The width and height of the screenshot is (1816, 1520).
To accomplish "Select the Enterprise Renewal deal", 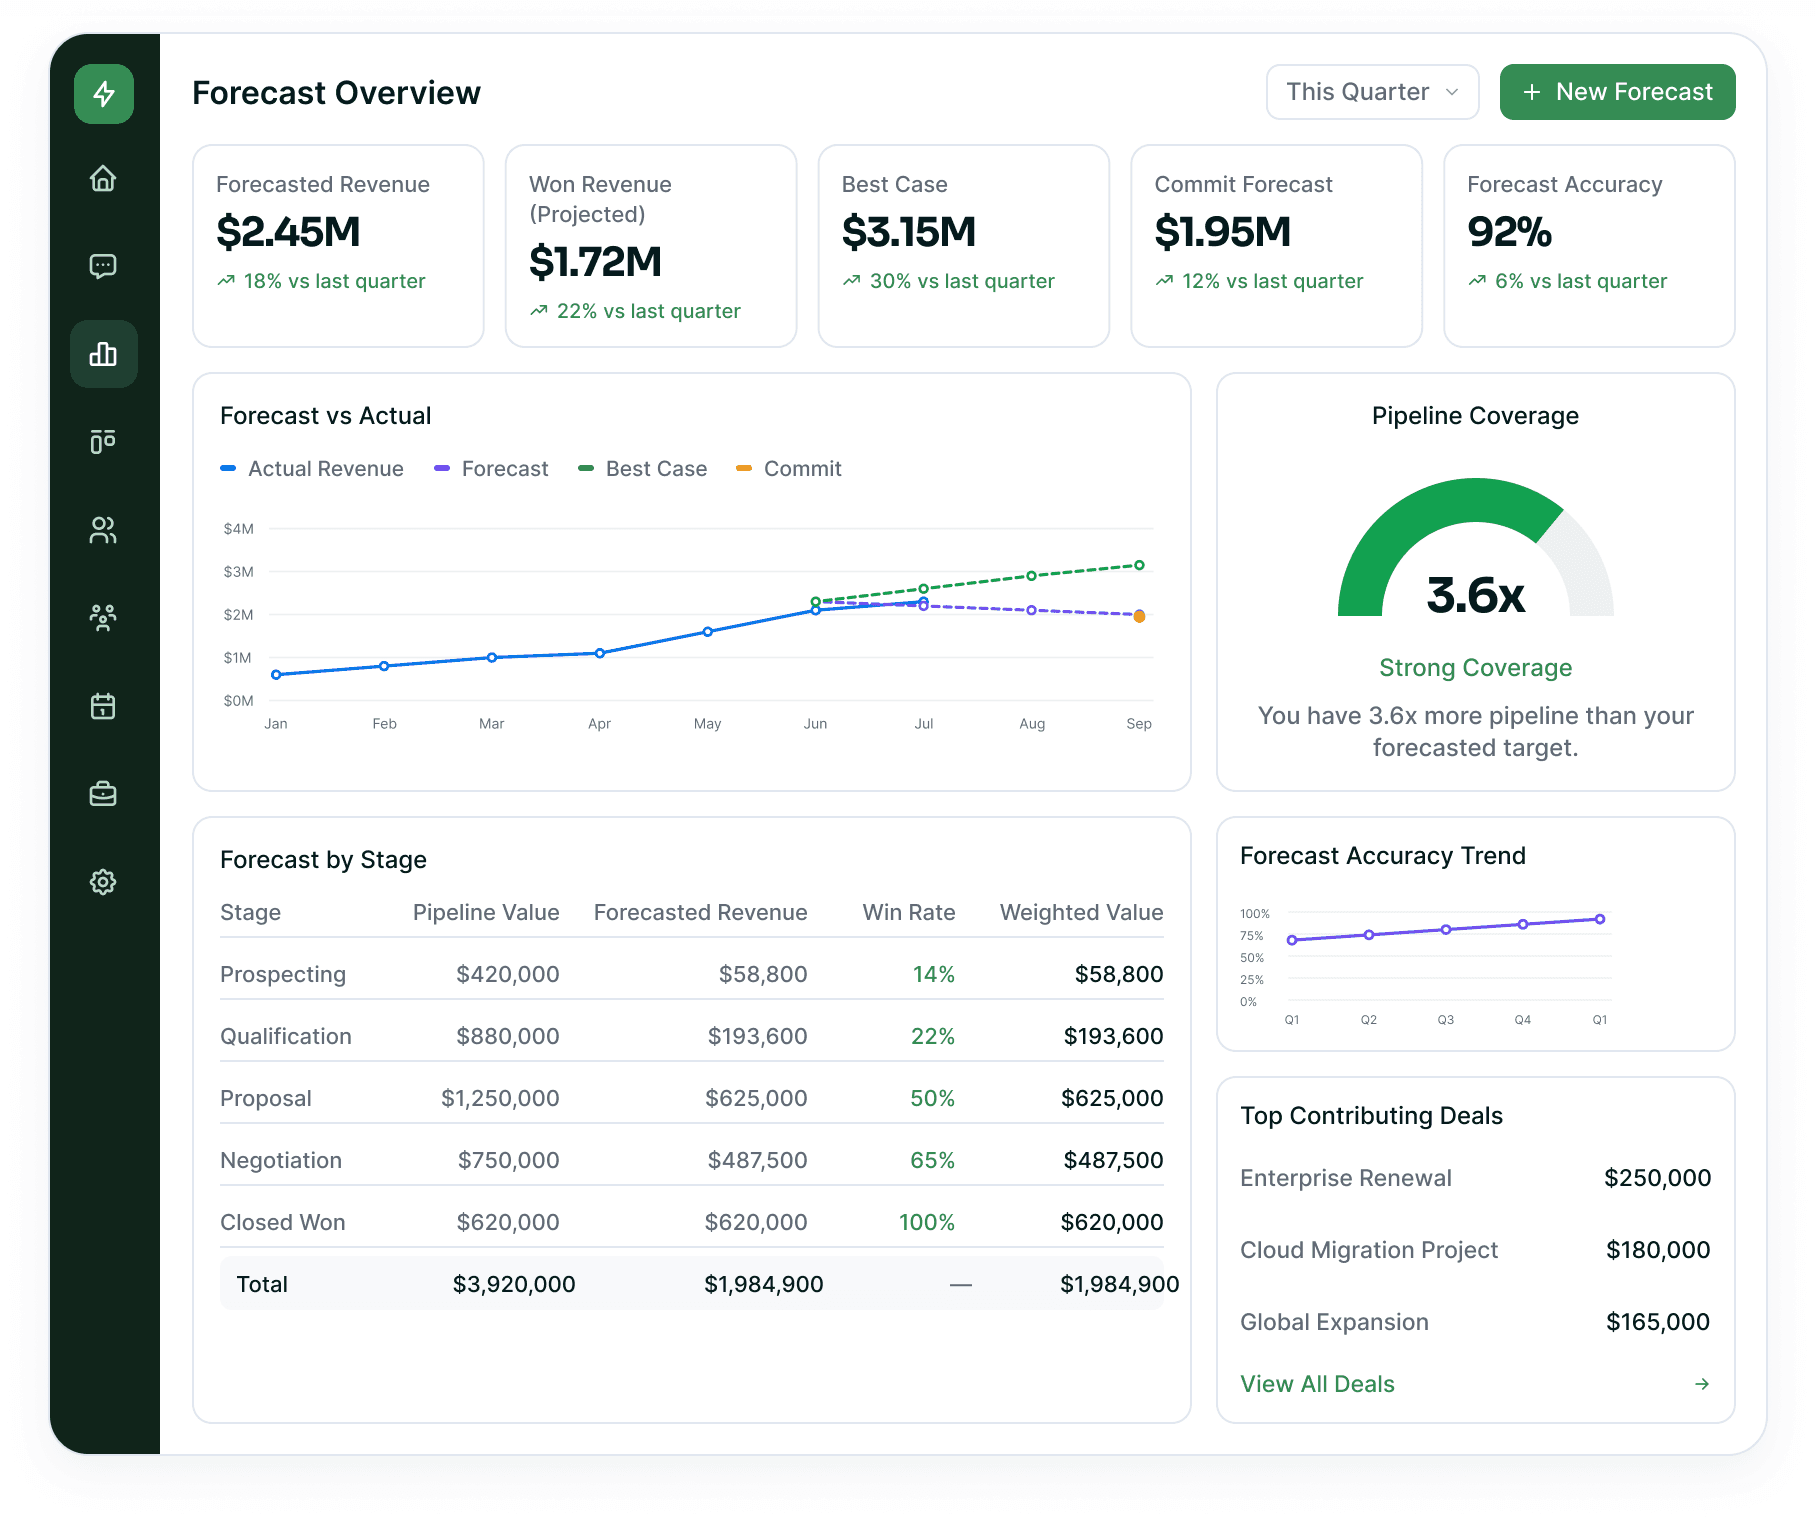I will (x=1475, y=1178).
